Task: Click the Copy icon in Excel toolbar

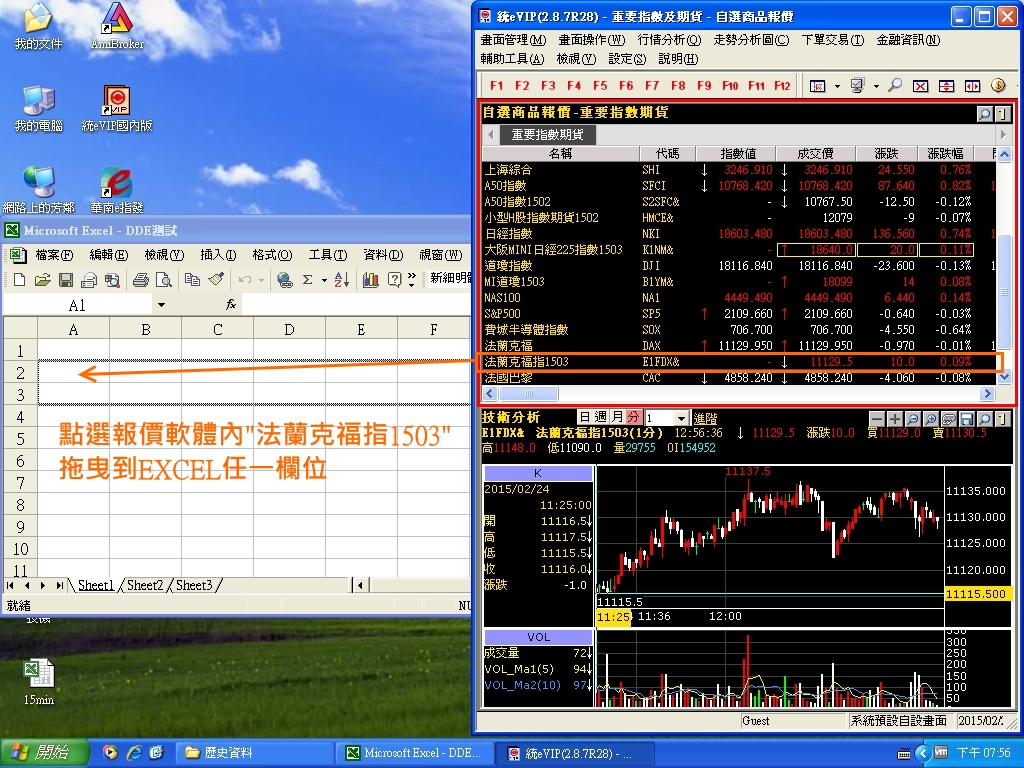Action: pyautogui.click(x=192, y=280)
